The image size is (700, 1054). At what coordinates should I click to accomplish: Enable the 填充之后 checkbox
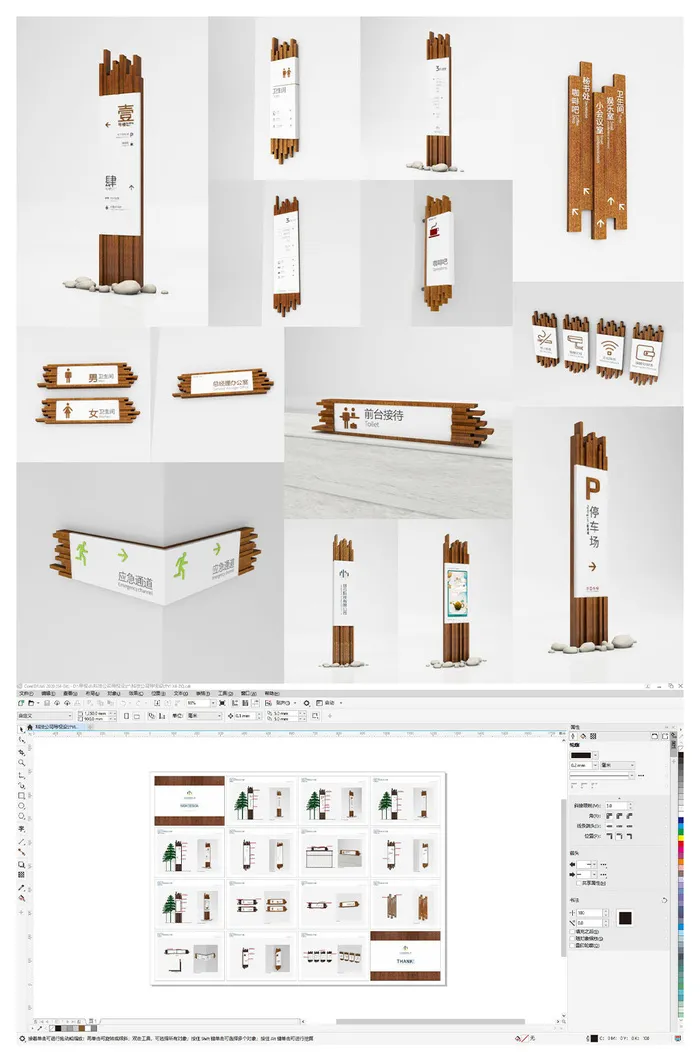click(572, 933)
